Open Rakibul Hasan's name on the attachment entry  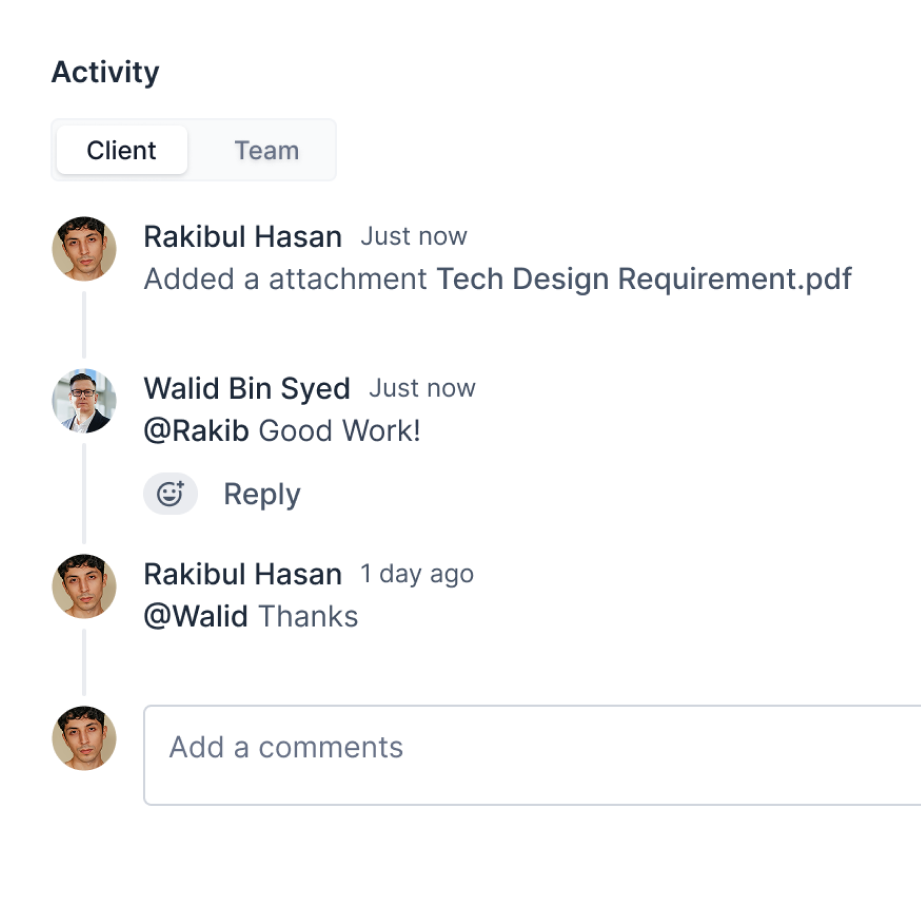click(243, 237)
